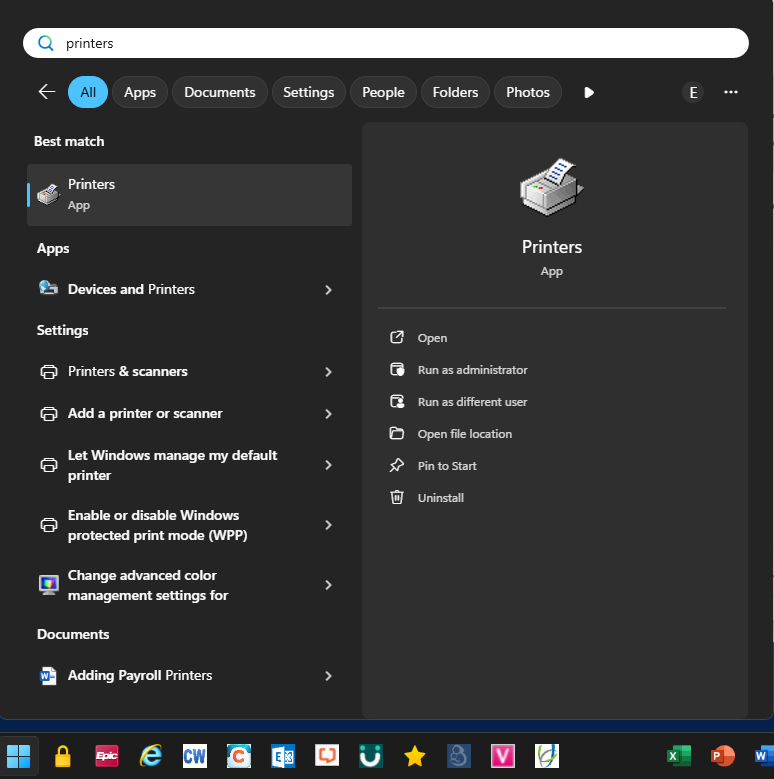Click the Printers title in preview pane
This screenshot has height=779, width=774.
pos(551,247)
